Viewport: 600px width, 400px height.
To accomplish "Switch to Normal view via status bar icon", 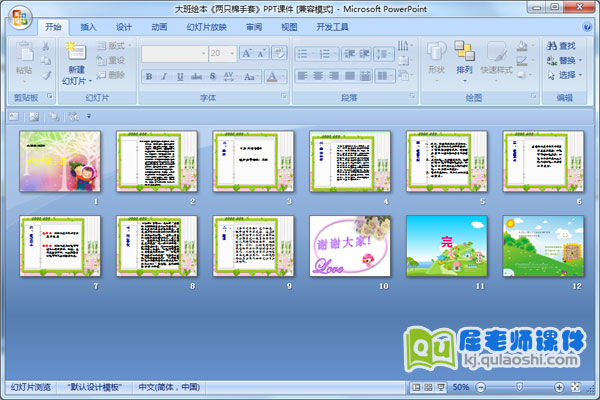I will coord(415,387).
